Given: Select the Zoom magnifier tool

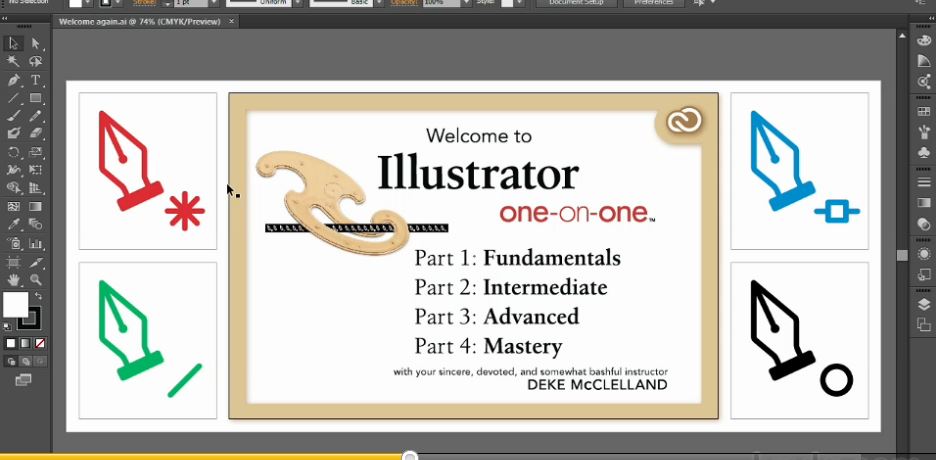Looking at the screenshot, I should pyautogui.click(x=35, y=280).
